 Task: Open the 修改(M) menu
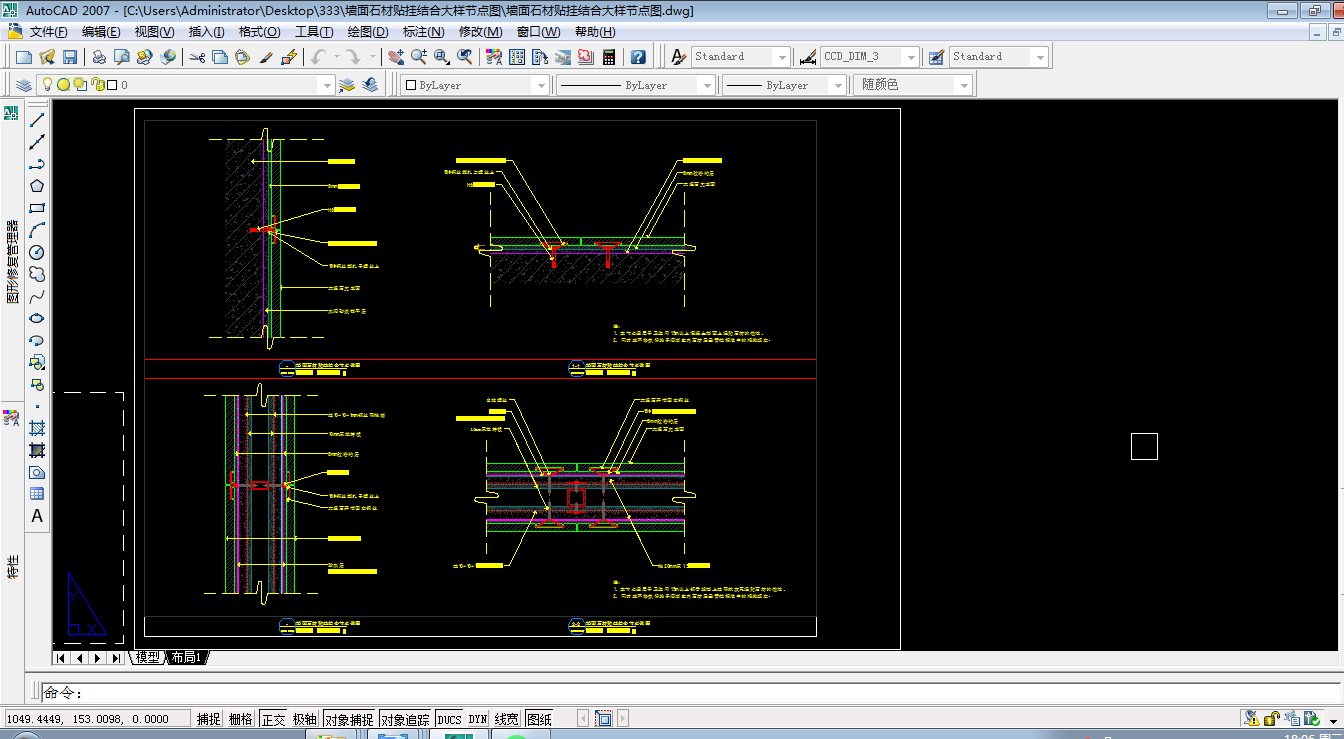click(x=480, y=32)
